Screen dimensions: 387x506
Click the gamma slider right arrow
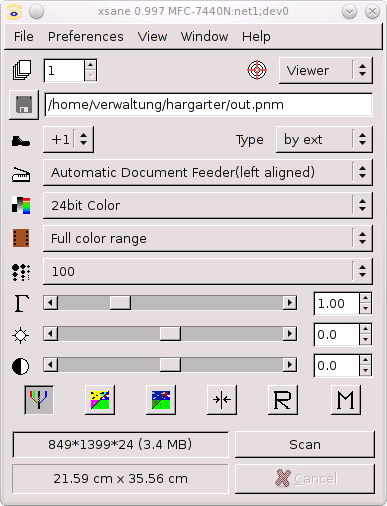click(289, 303)
